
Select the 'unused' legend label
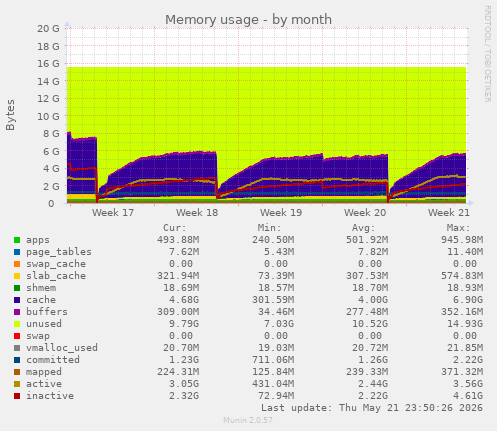[x=44, y=324]
